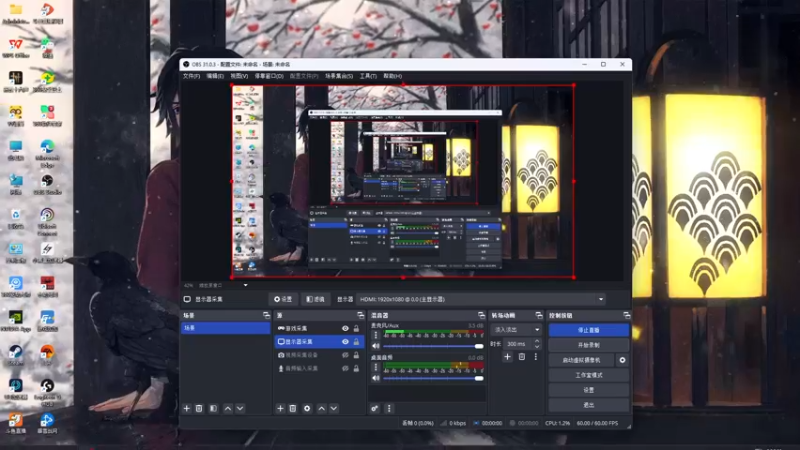This screenshot has height=450, width=800.
Task: Adjust 桌面音频 volume slider
Action: pyautogui.click(x=433, y=379)
